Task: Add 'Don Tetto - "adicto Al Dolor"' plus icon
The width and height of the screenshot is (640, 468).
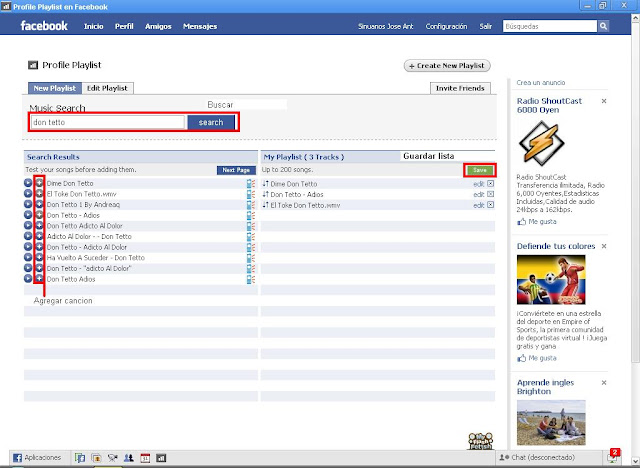Action: click(39, 268)
